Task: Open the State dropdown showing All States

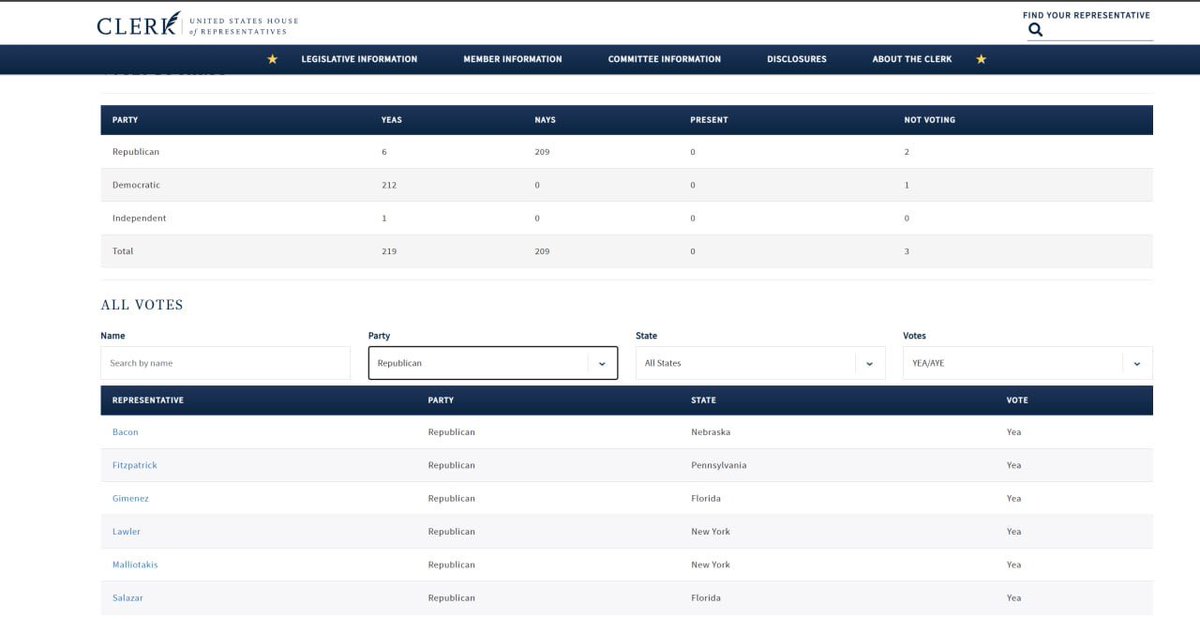Action: coord(760,363)
